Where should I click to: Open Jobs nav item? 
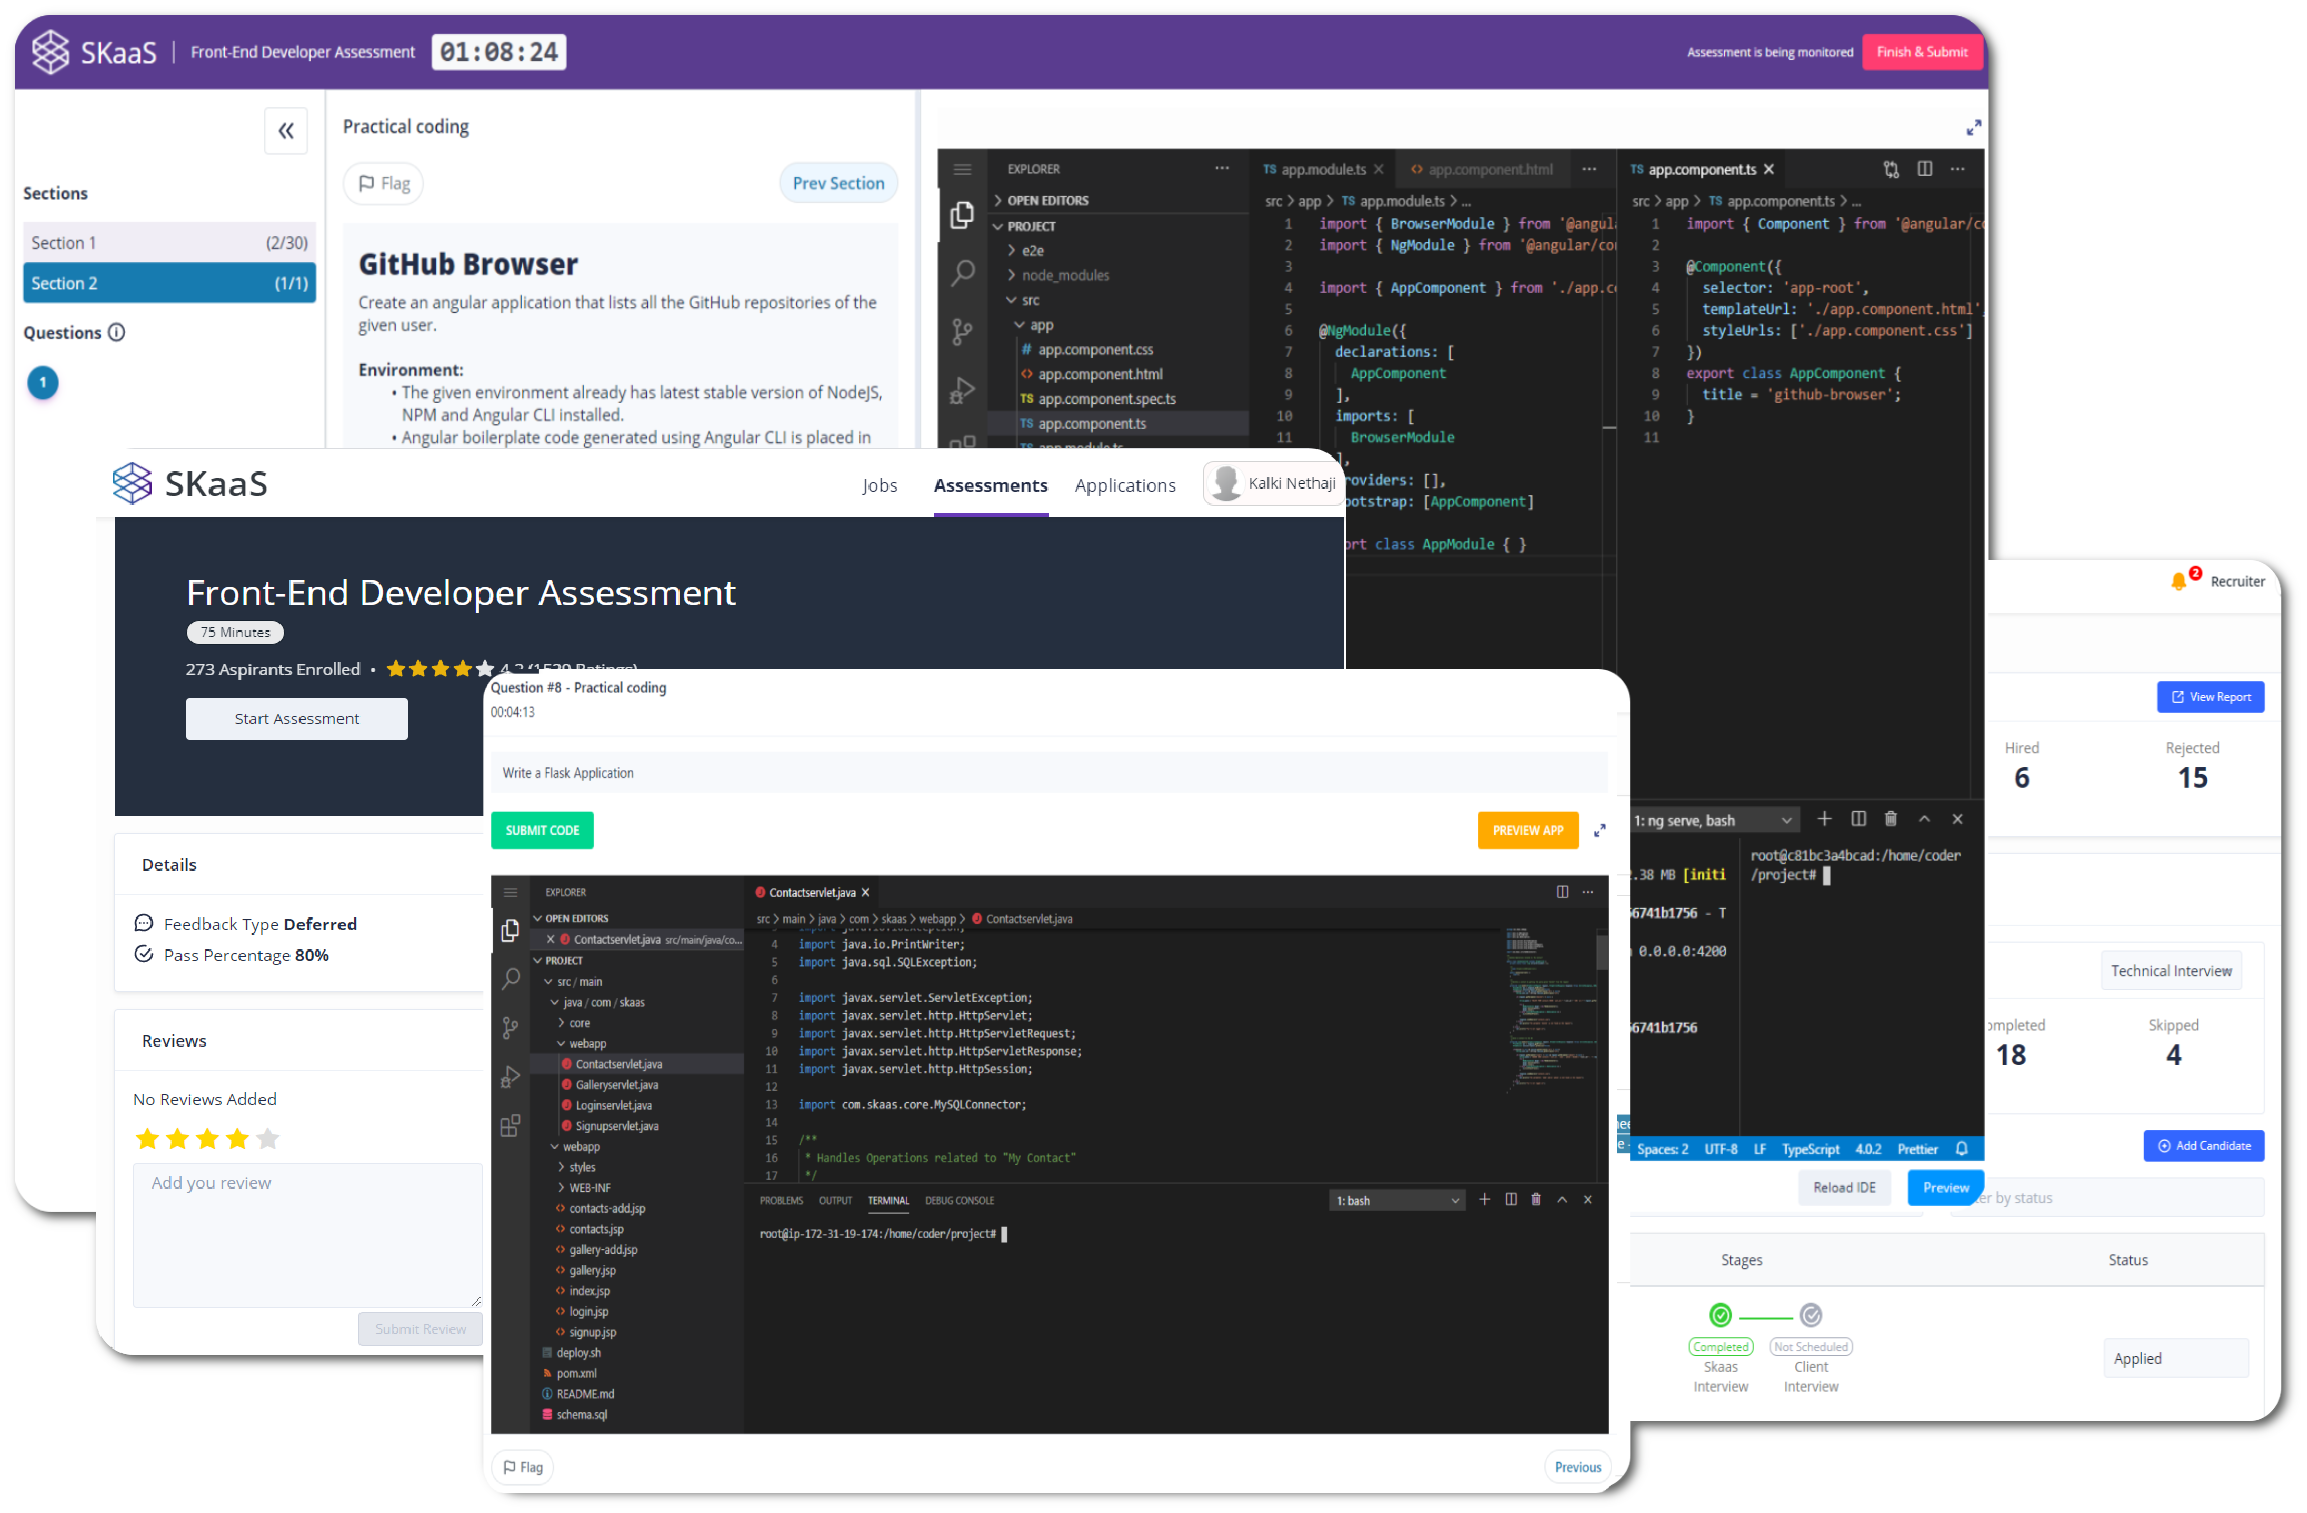(x=880, y=485)
